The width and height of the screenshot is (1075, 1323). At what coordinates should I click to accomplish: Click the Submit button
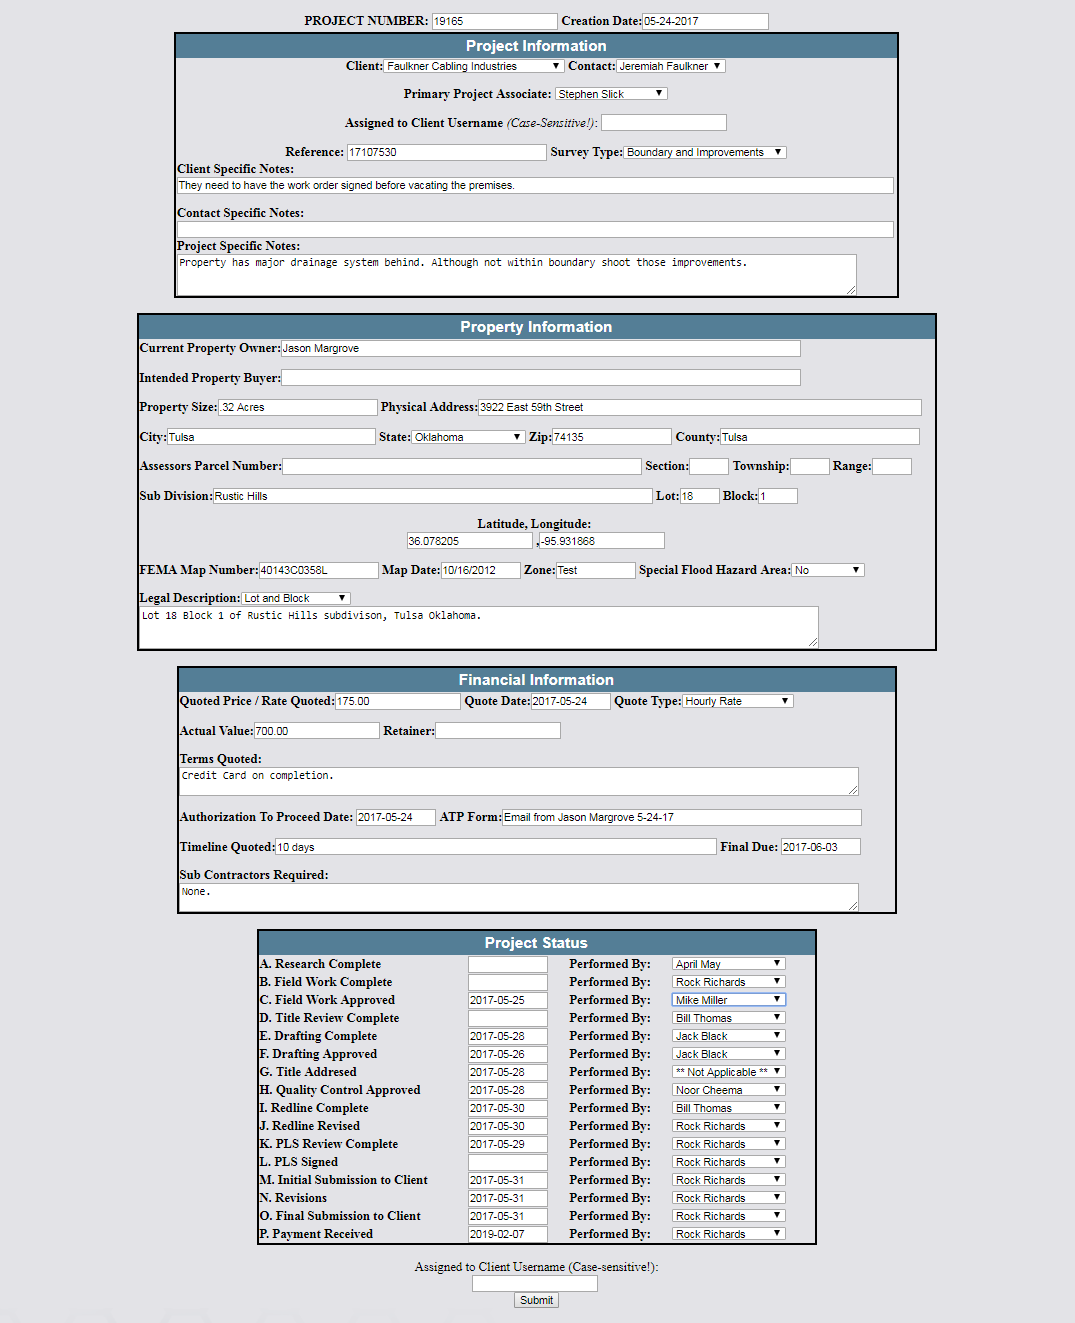(536, 1301)
